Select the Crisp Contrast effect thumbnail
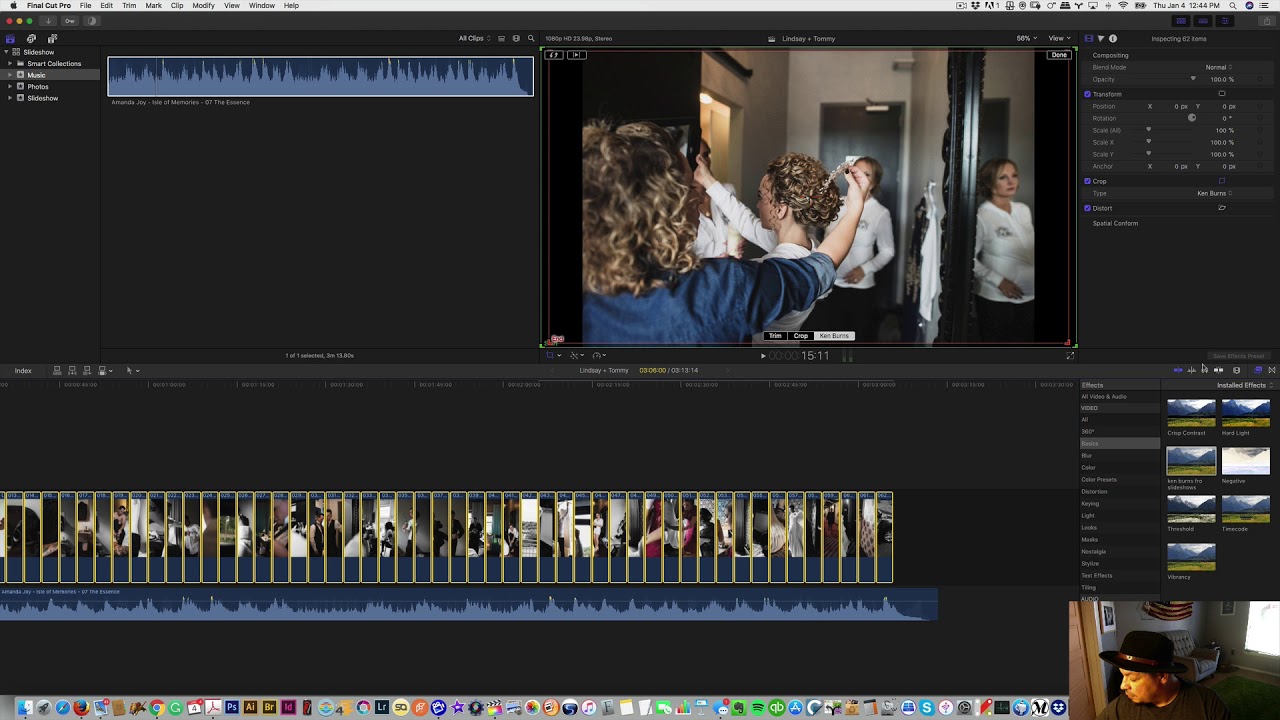 [1191, 413]
